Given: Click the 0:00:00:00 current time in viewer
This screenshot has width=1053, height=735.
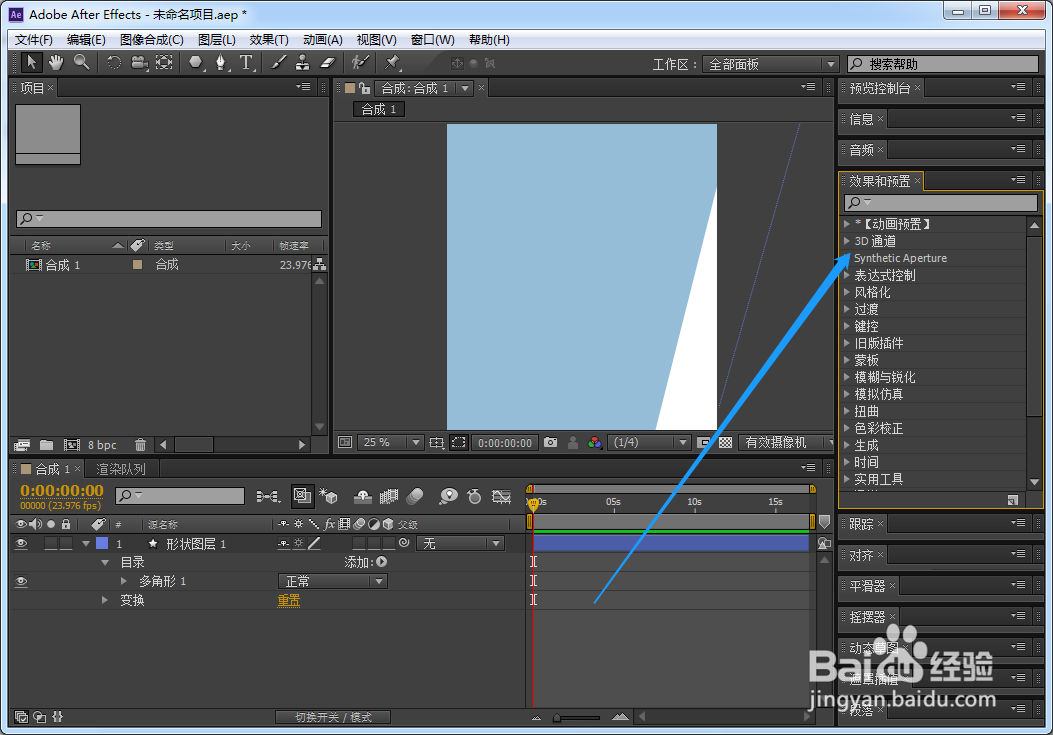Looking at the screenshot, I should tap(505, 443).
